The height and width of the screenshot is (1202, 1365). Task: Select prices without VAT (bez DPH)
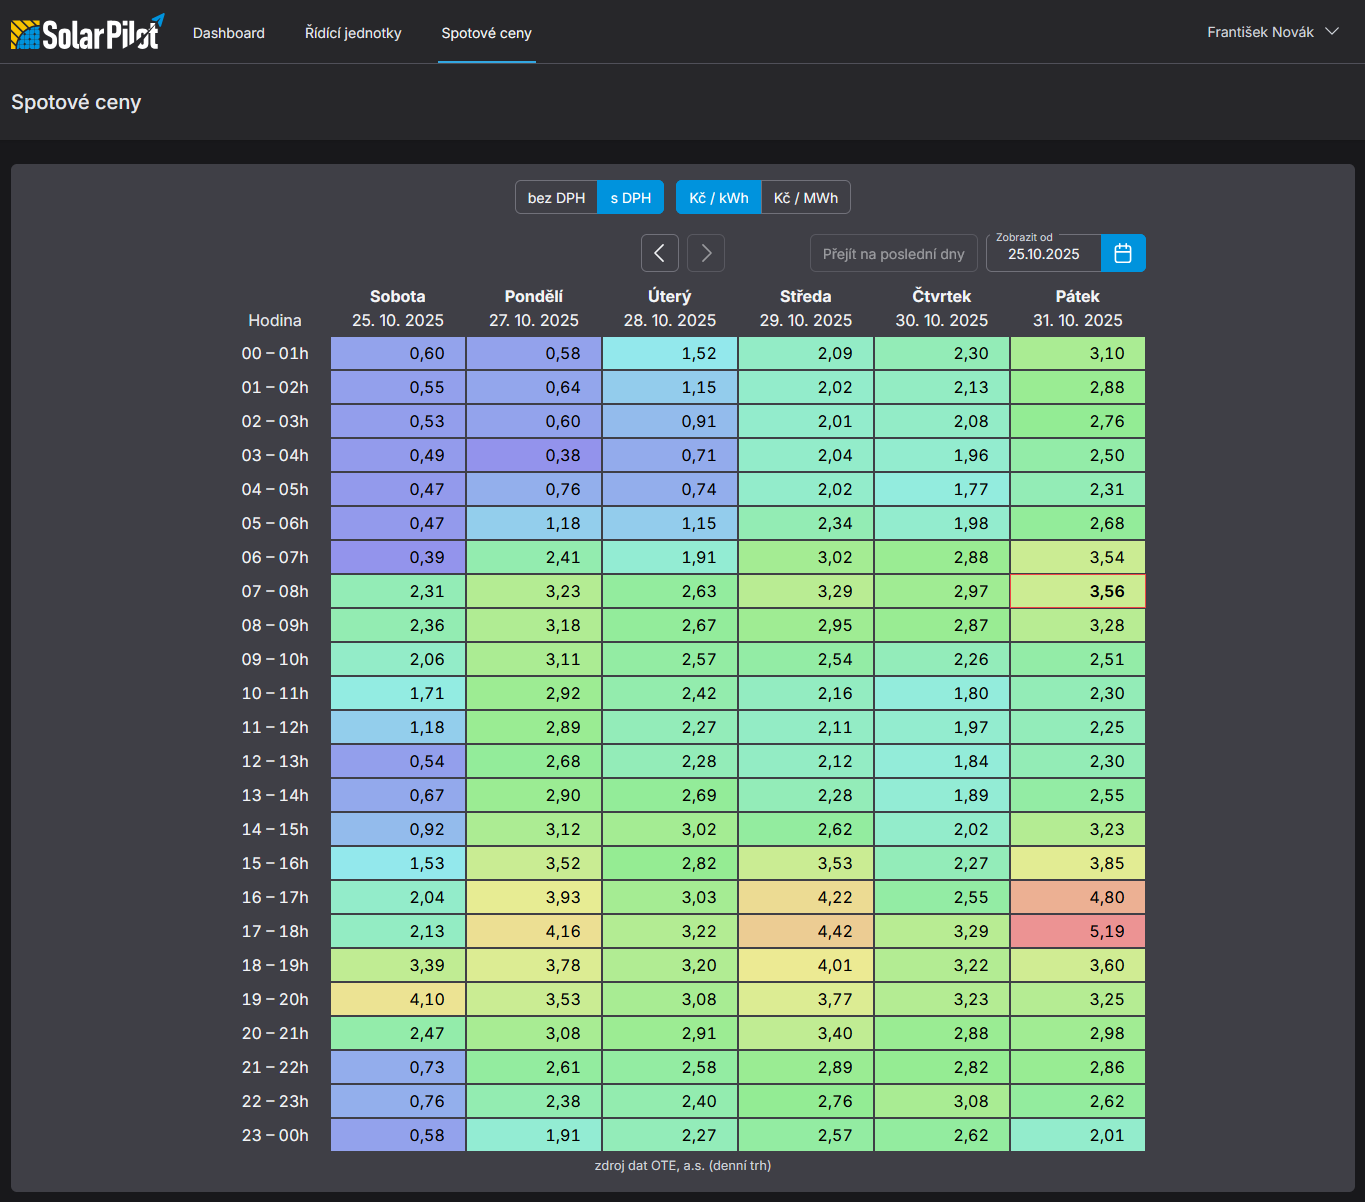pyautogui.click(x=556, y=198)
